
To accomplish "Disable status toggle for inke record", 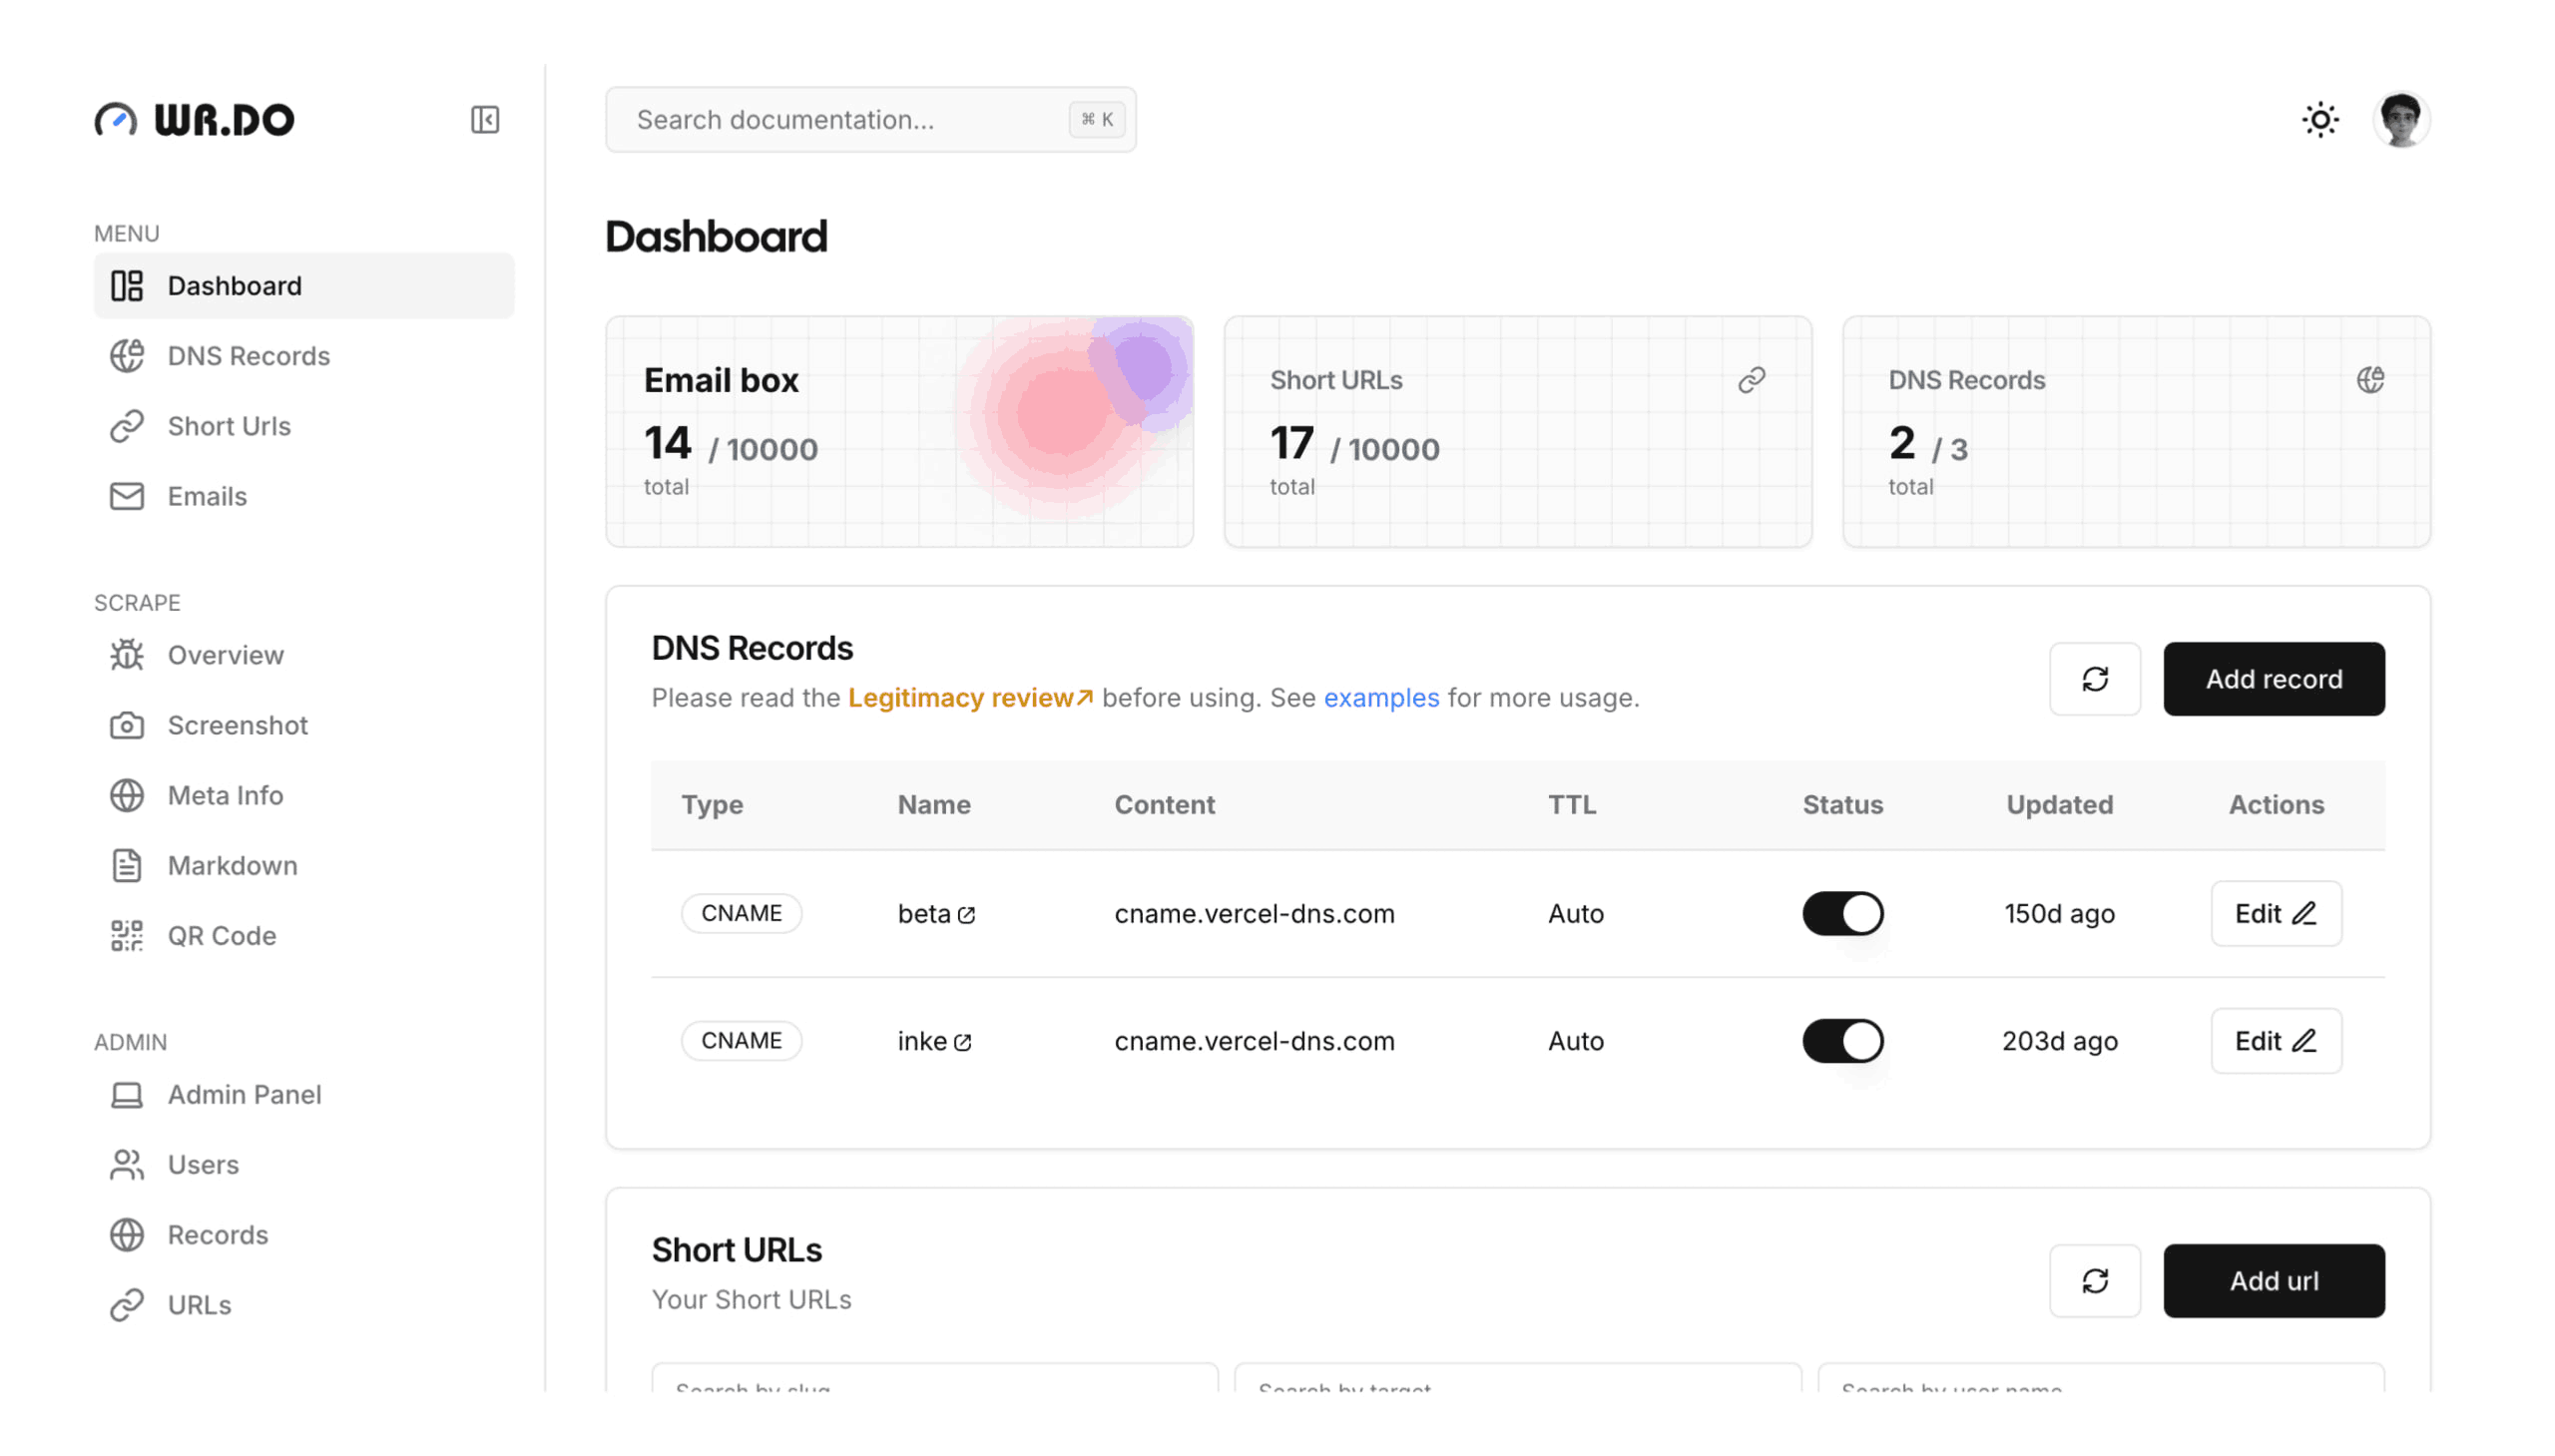I will 1842,1041.
